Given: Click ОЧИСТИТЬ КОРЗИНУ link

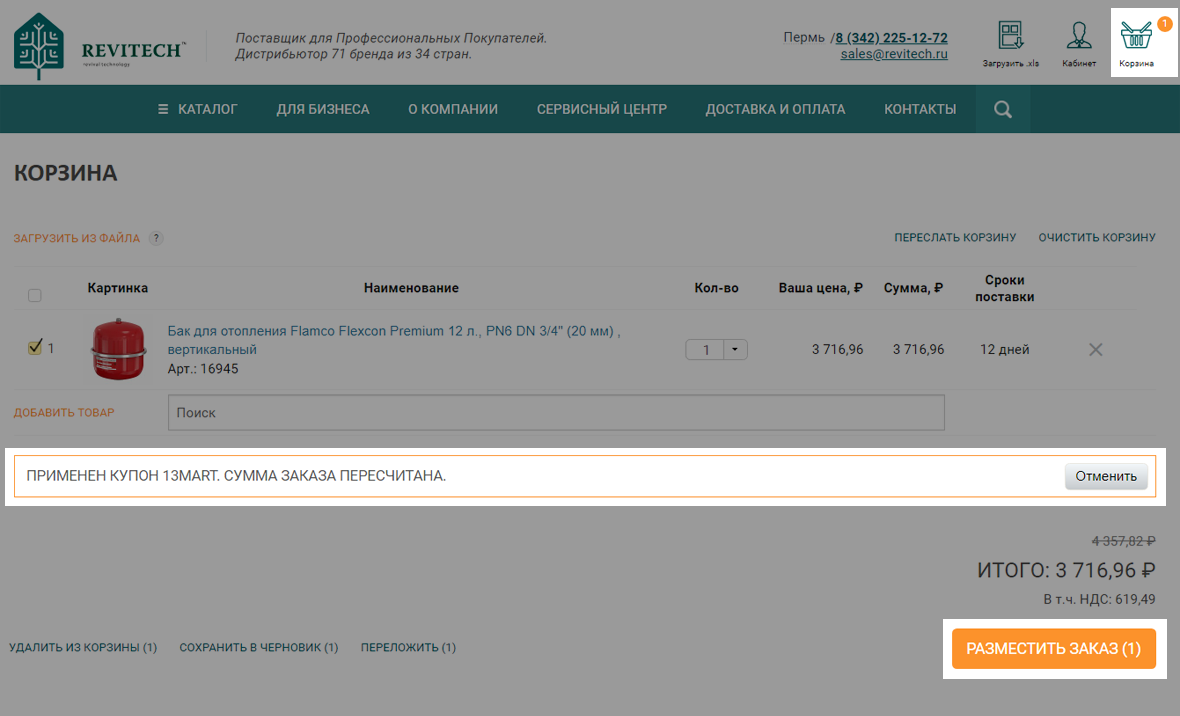Looking at the screenshot, I should (1097, 237).
